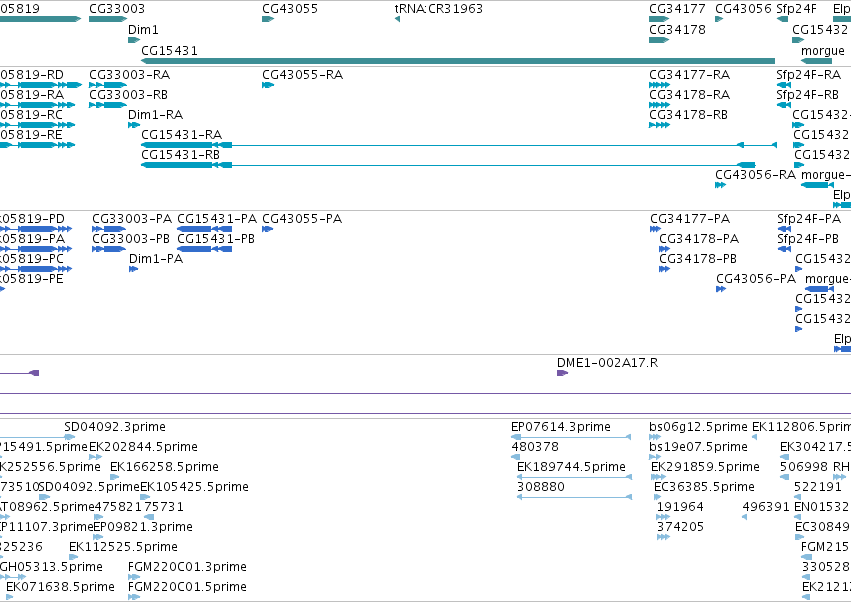Click transcript CG43055-RA

pos(302,74)
